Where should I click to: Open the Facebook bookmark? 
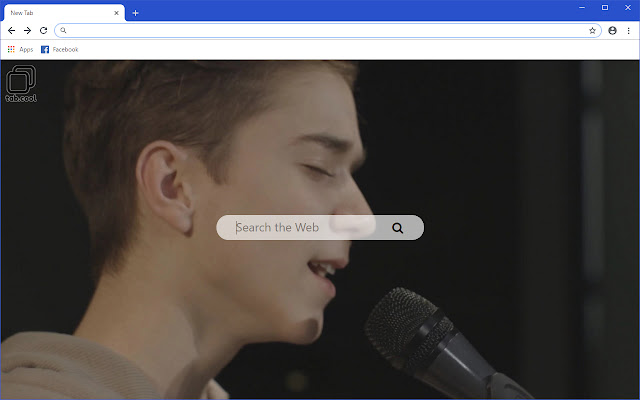(x=60, y=49)
